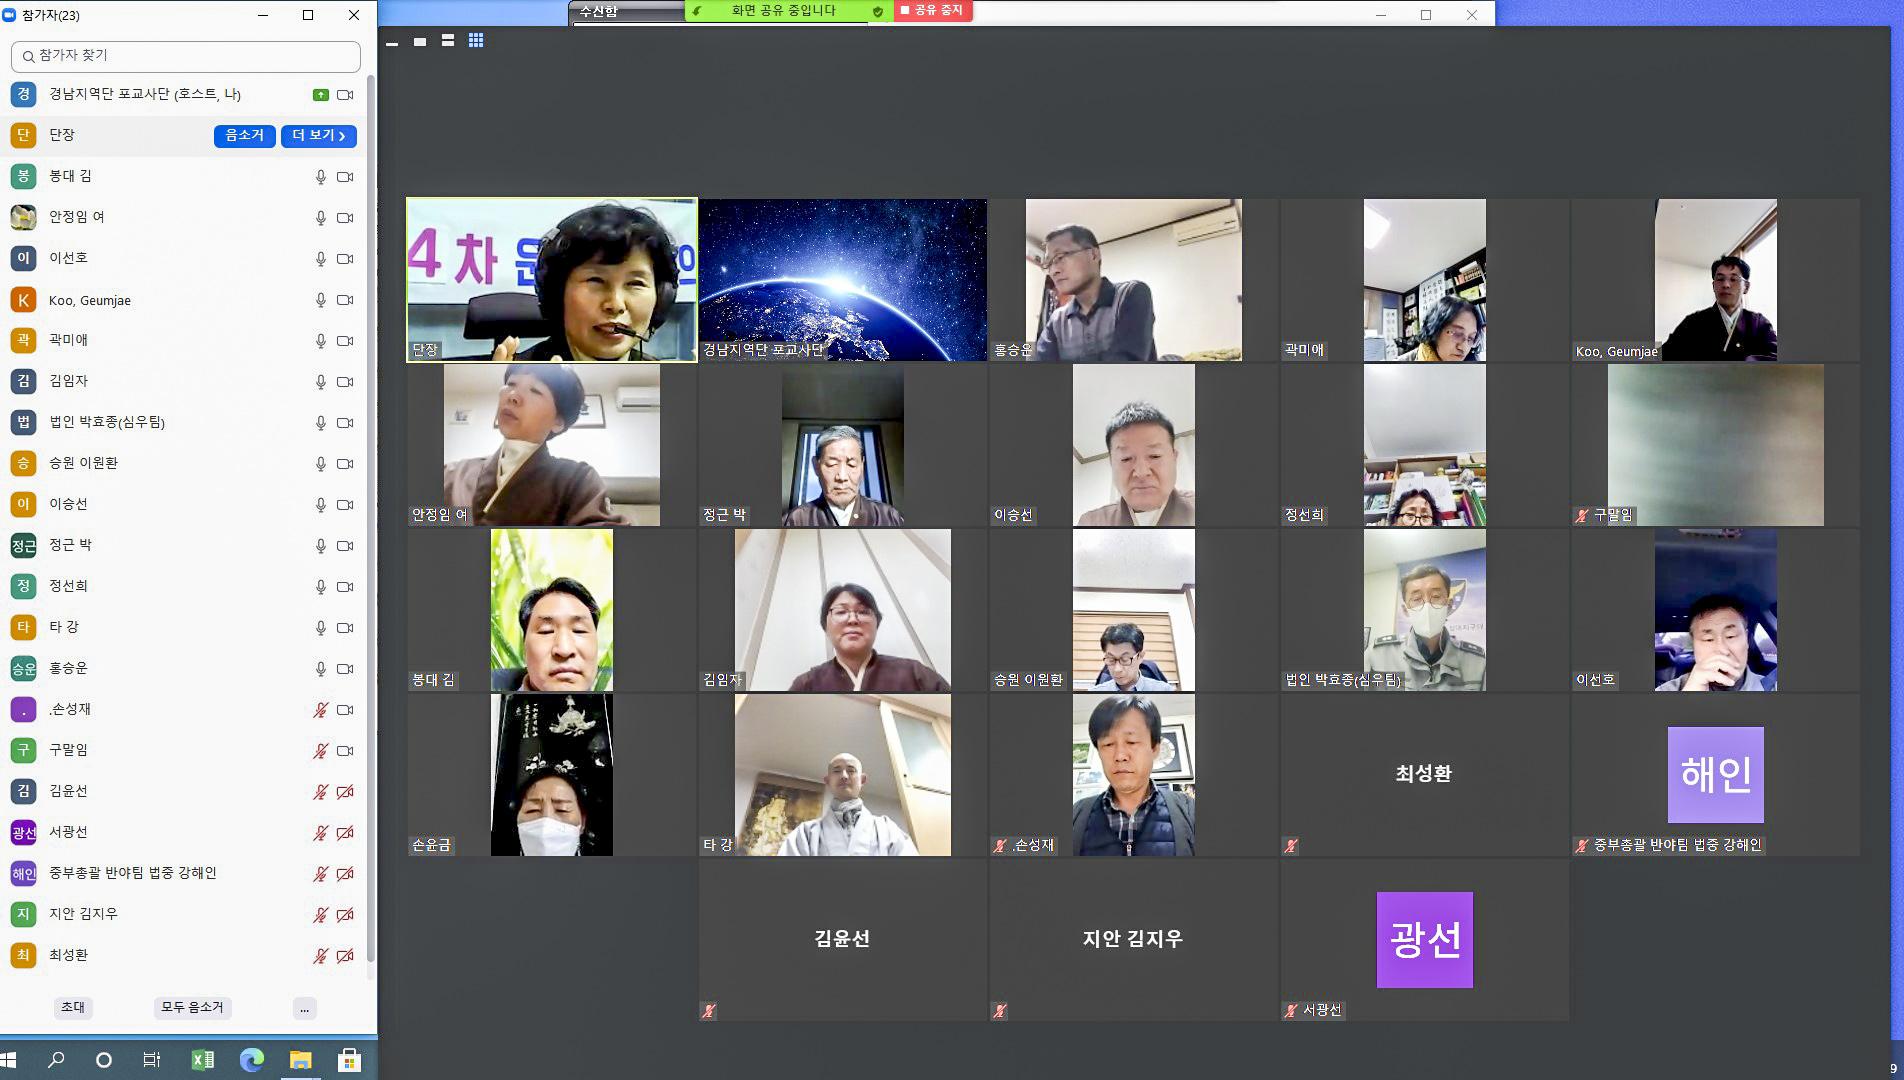The height and width of the screenshot is (1080, 1904).
Task: Click the camera icon next to 이선호
Action: pos(345,259)
